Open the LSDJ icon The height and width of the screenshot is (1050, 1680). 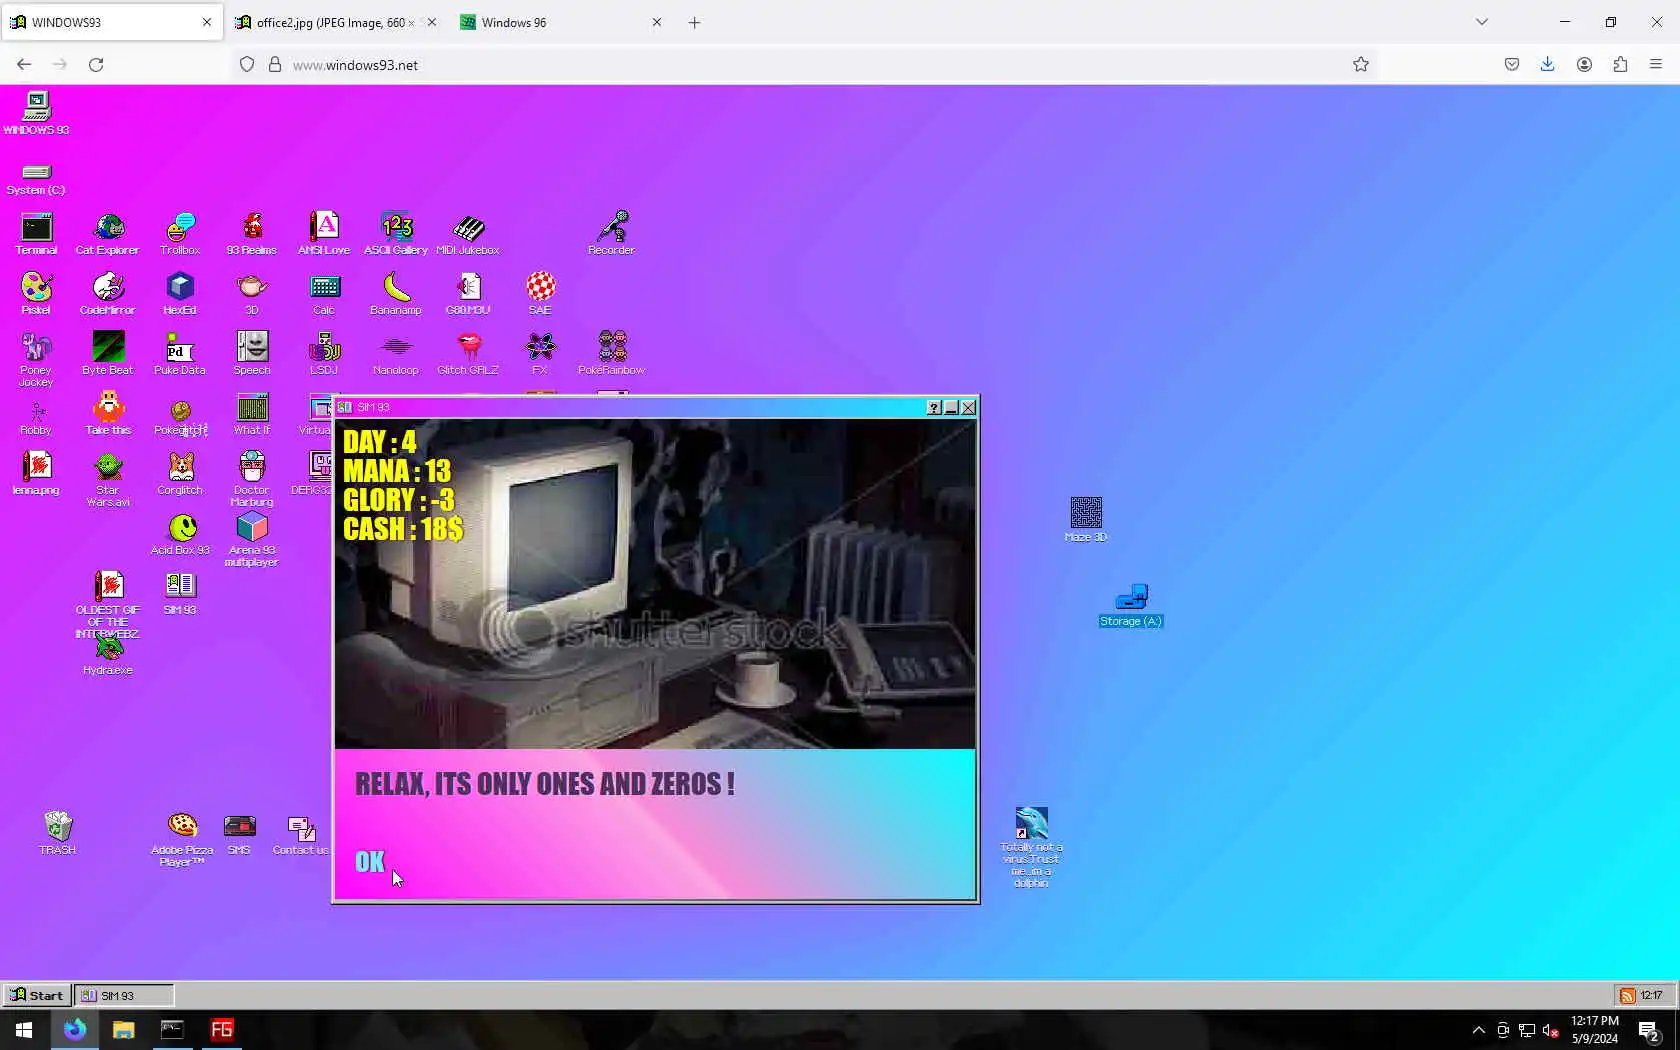(x=324, y=354)
